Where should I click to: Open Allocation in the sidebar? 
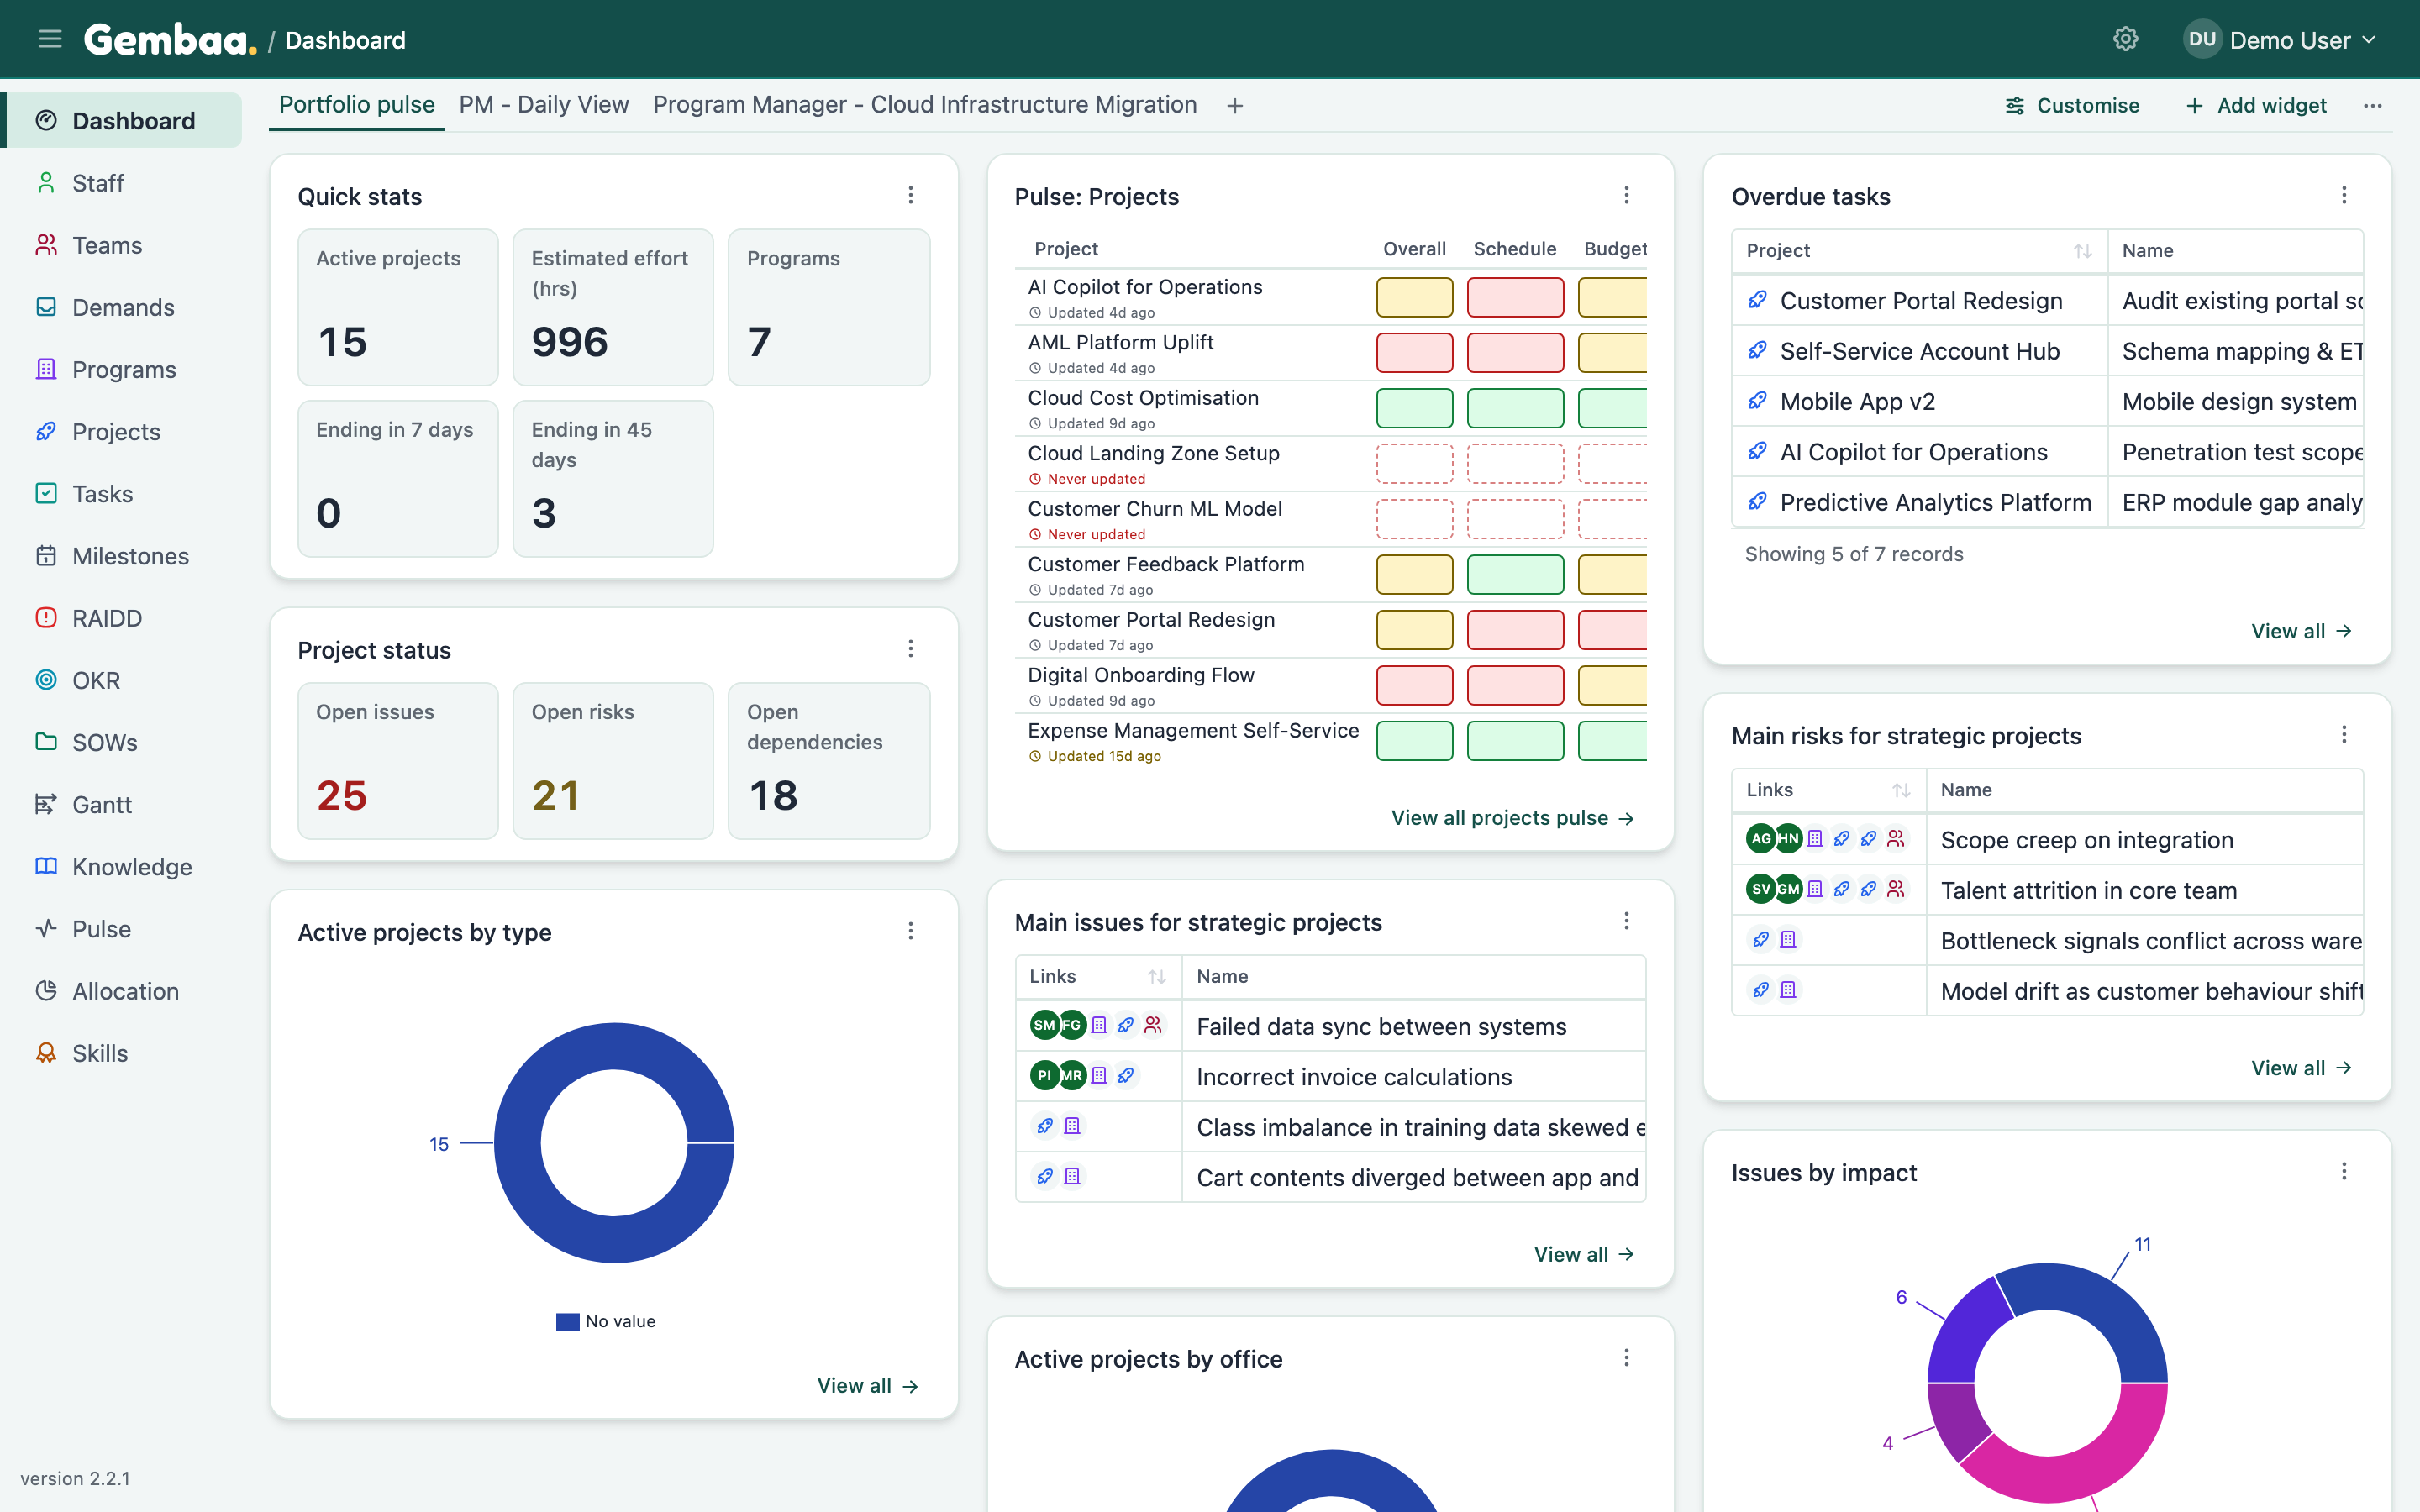tap(121, 991)
